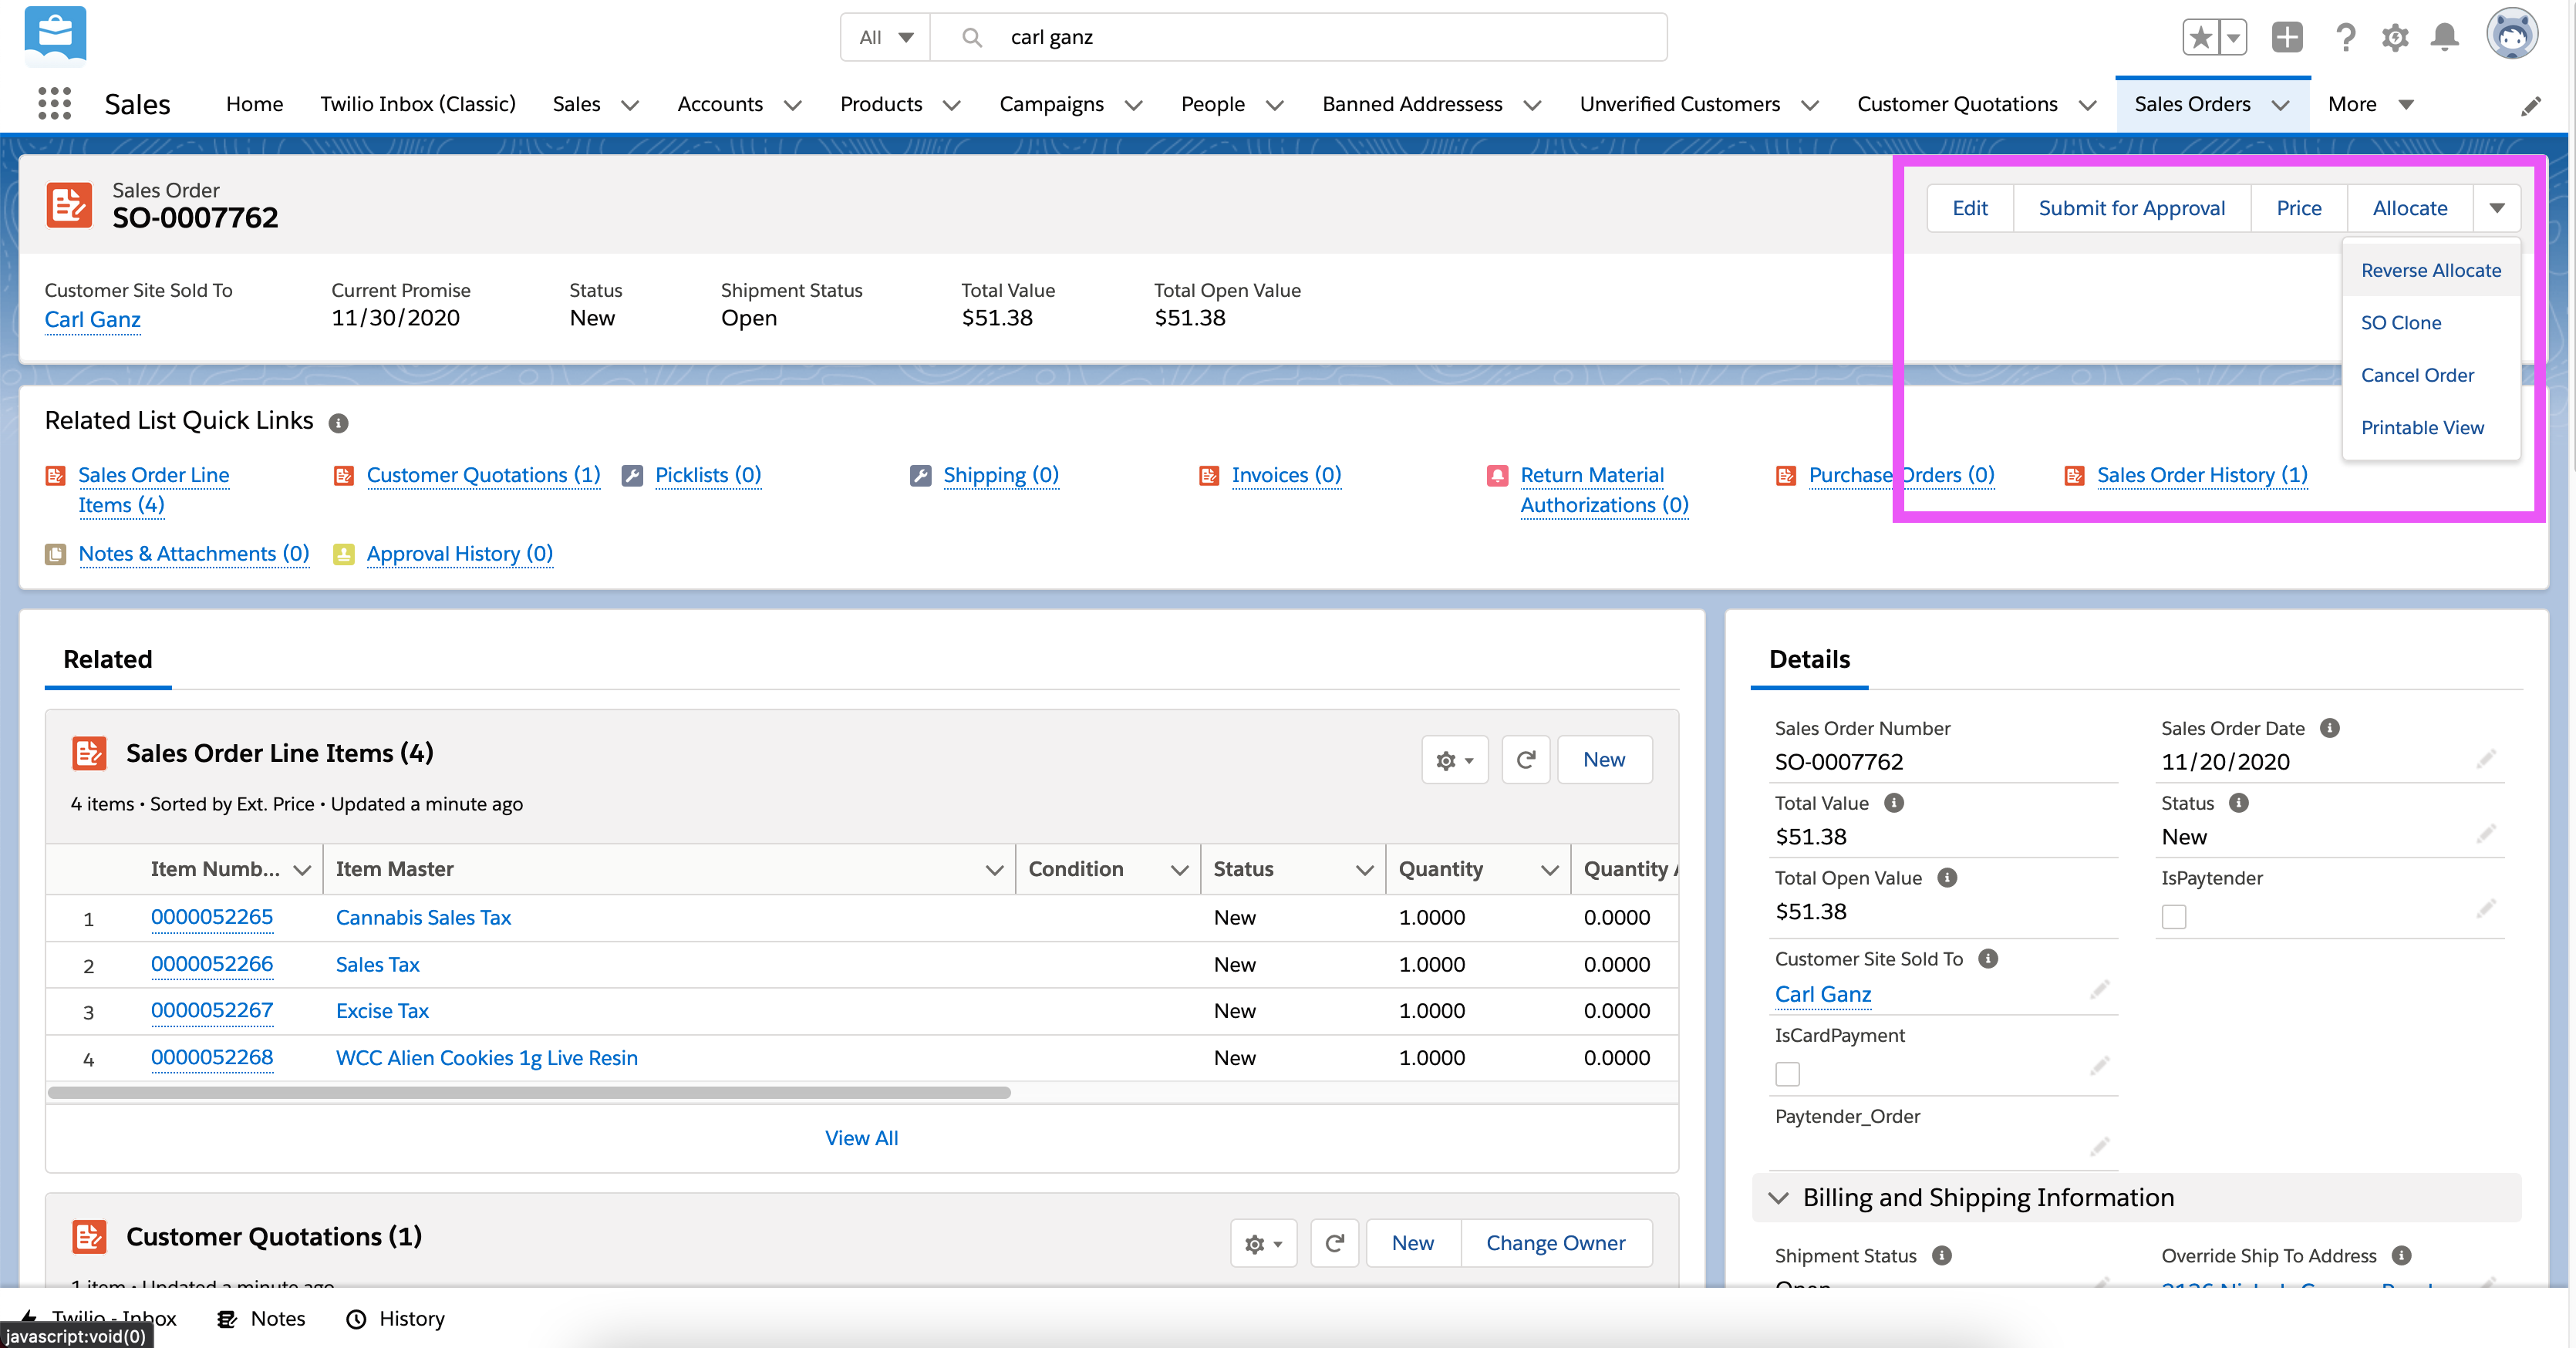Image resolution: width=2576 pixels, height=1348 pixels.
Task: Refresh the Sales Order Line Items list
Action: coord(1526,760)
